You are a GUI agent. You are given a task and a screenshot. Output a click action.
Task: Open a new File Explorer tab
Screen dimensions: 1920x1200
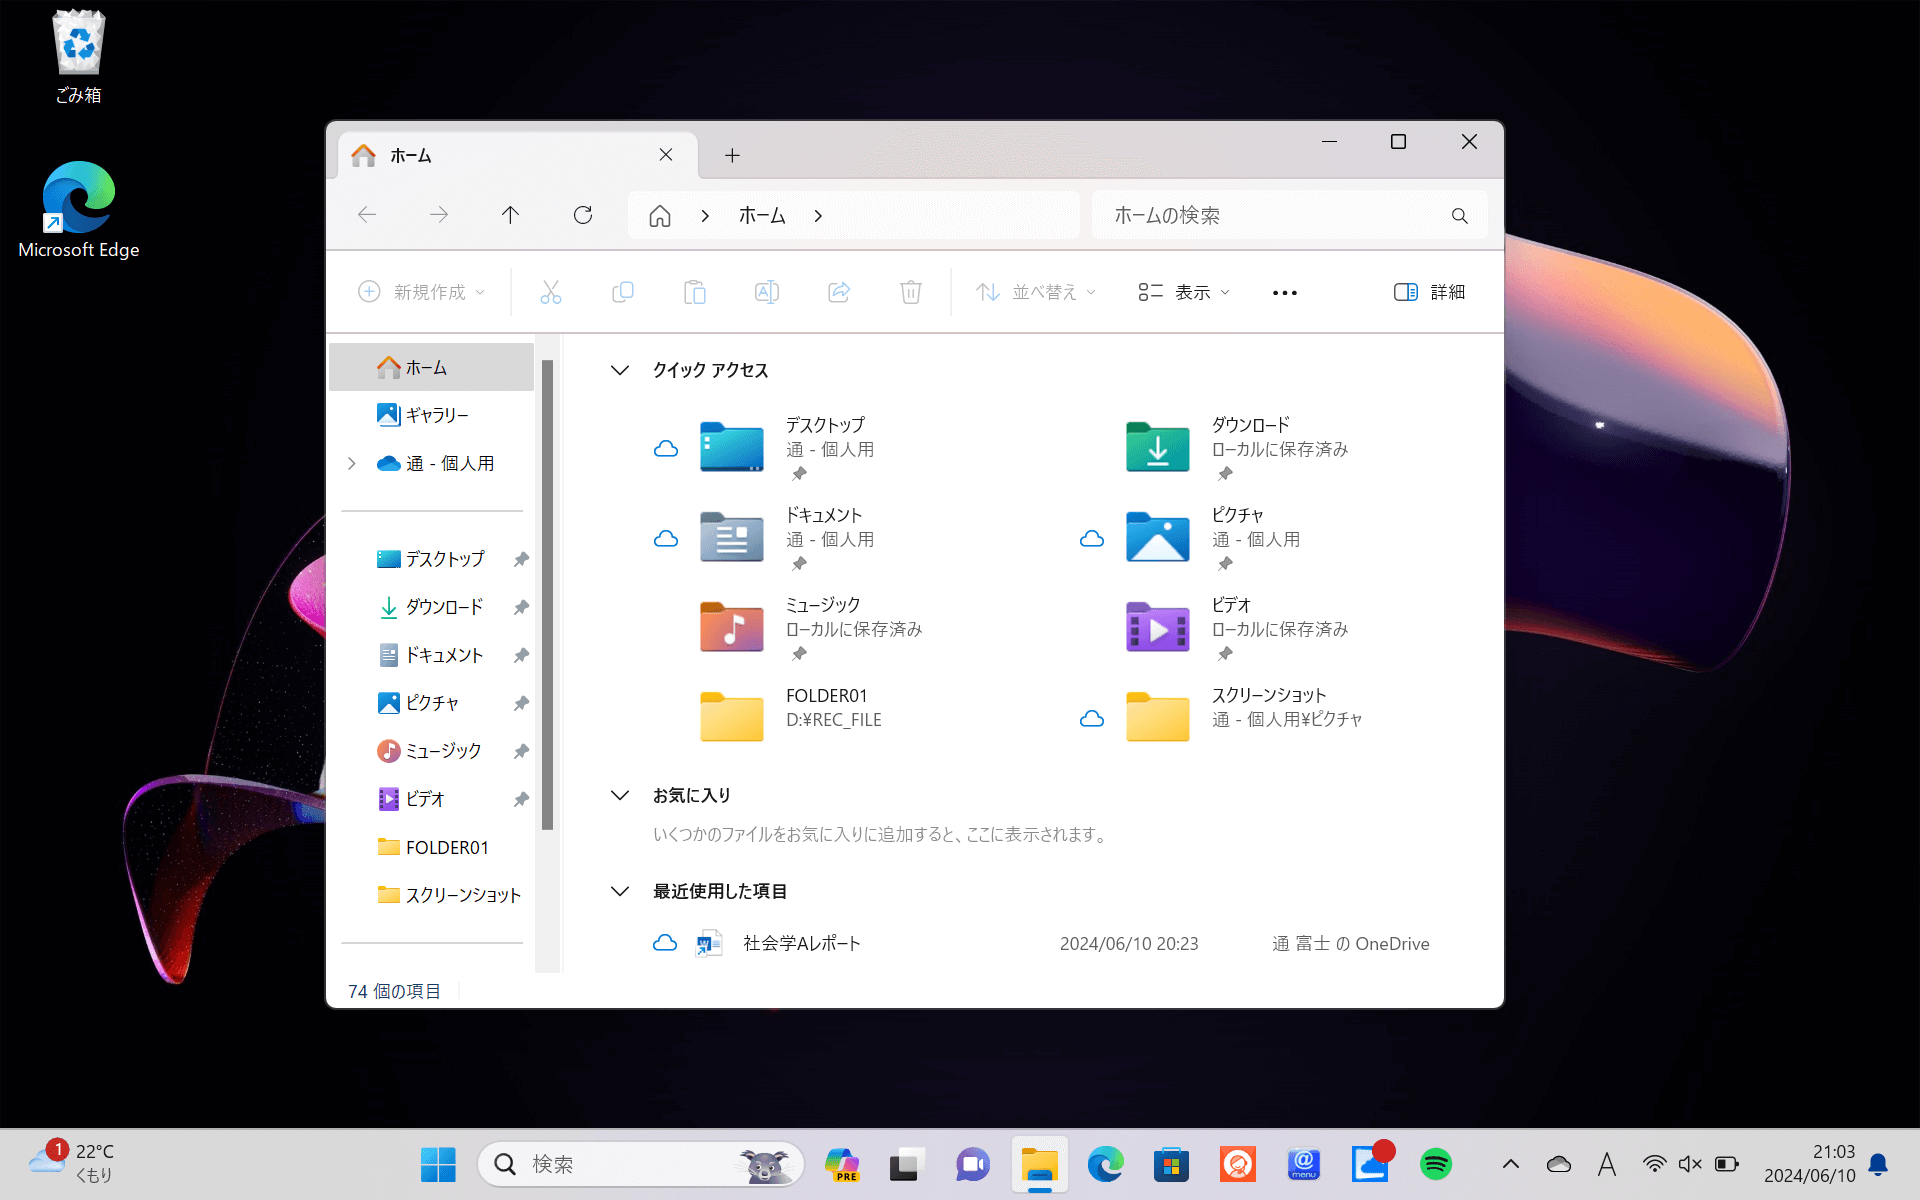coord(733,155)
